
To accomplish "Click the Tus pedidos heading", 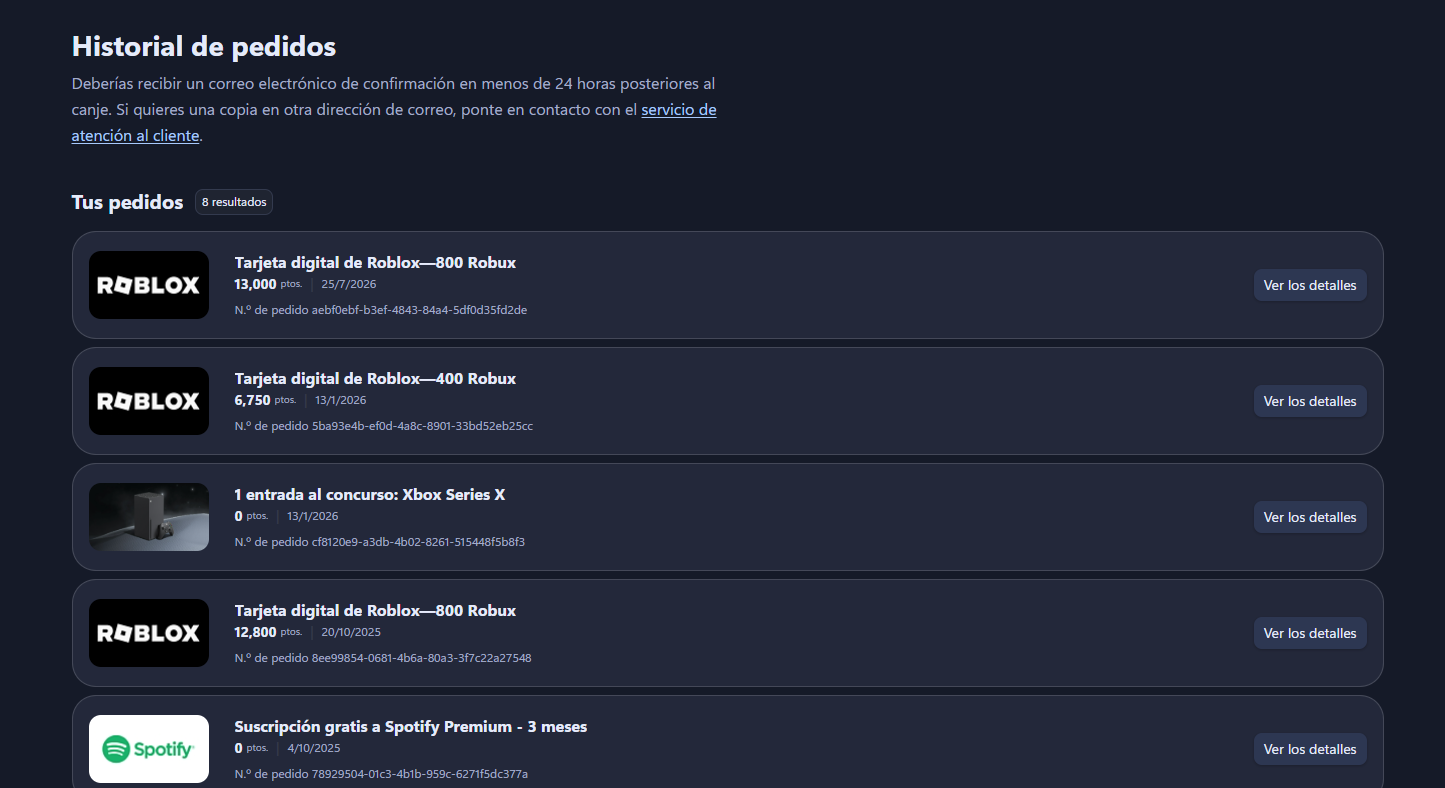I will pyautogui.click(x=127, y=202).
